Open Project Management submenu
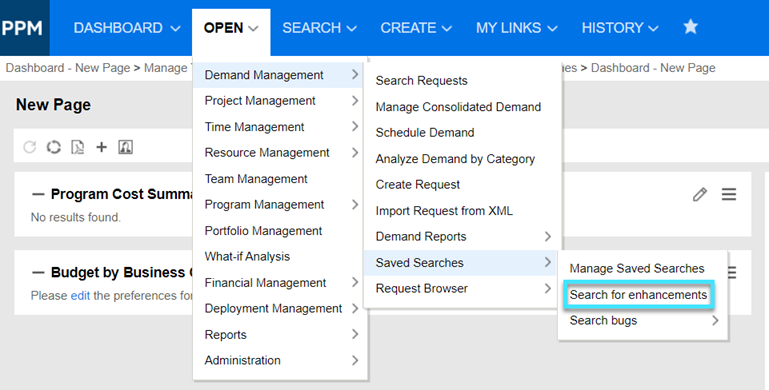This screenshot has width=769, height=390. (x=280, y=101)
